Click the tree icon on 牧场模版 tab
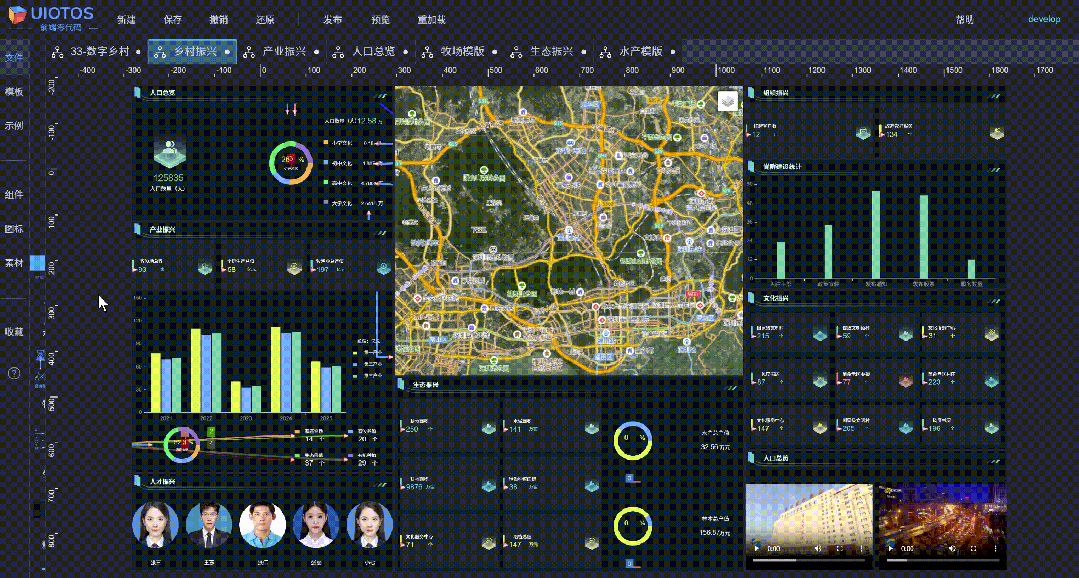This screenshot has width=1079, height=578. coord(427,52)
